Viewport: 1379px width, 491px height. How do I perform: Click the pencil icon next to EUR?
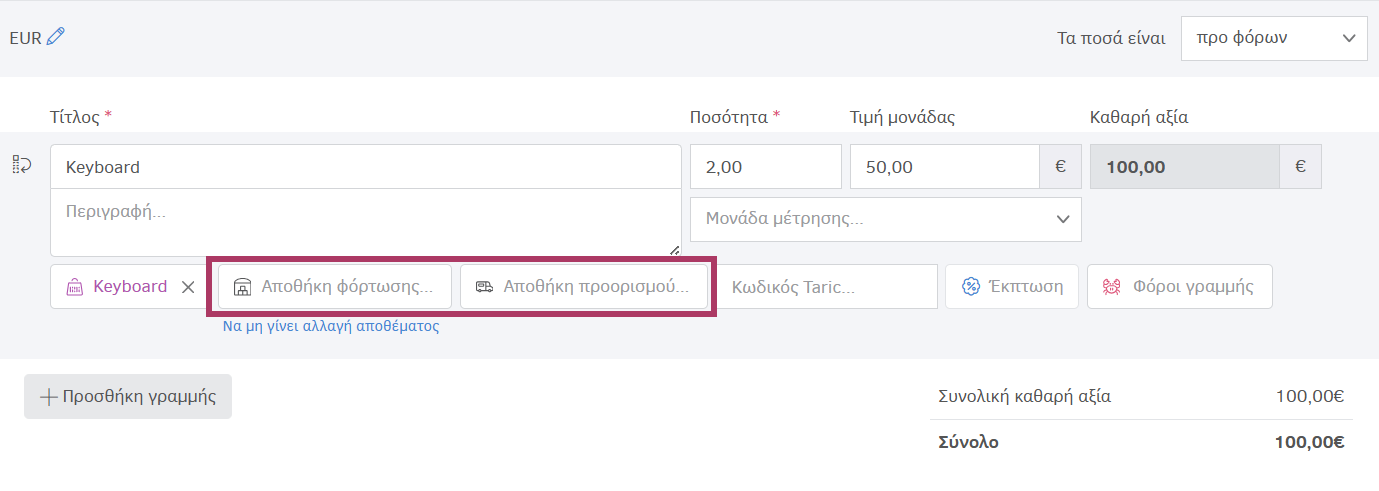tap(56, 37)
